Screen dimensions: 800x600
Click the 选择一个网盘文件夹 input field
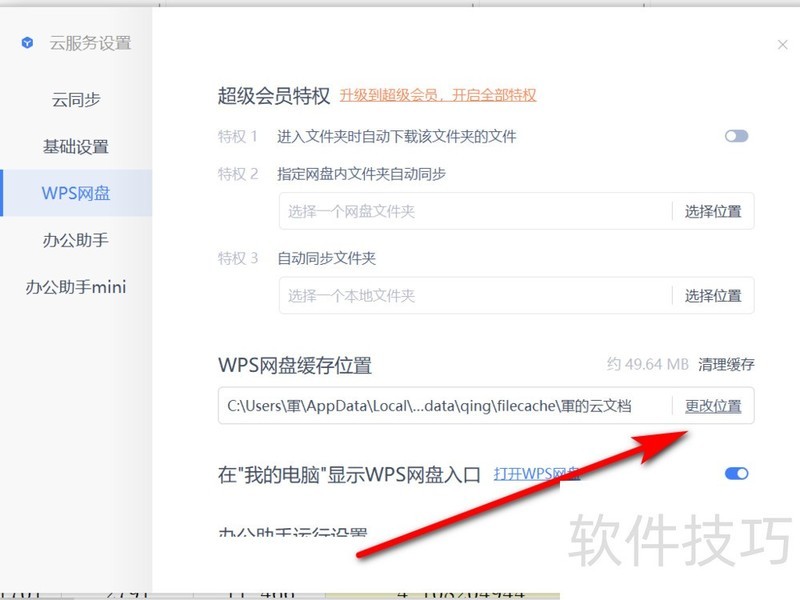[476, 211]
